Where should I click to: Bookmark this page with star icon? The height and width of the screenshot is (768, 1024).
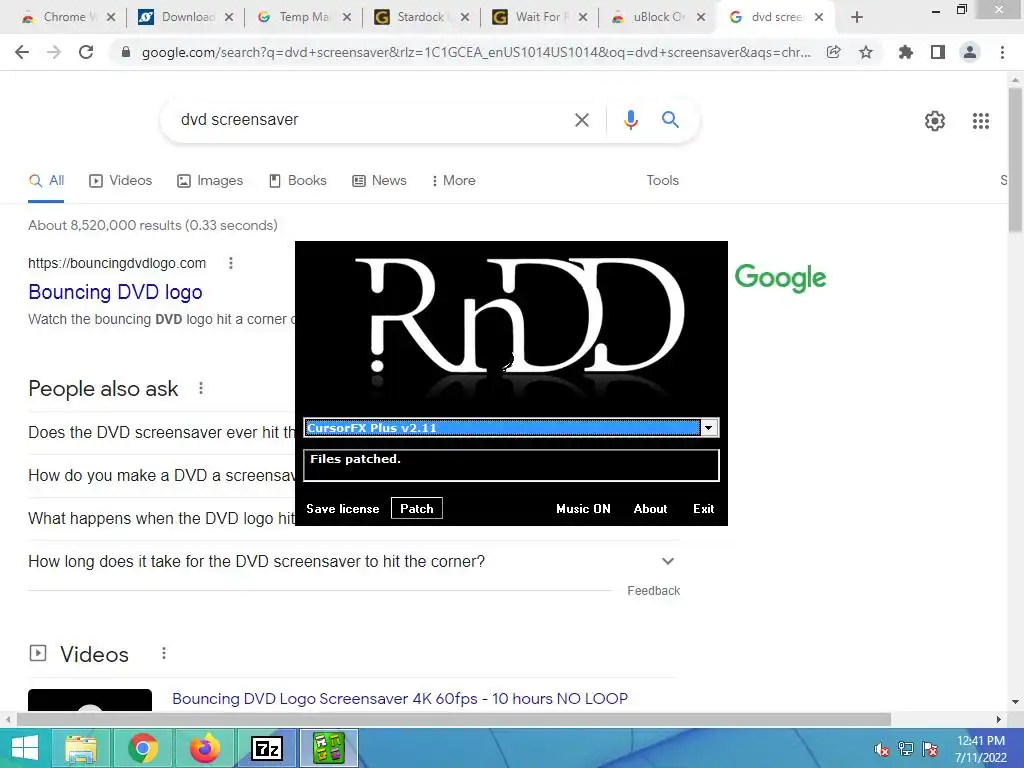tap(866, 52)
